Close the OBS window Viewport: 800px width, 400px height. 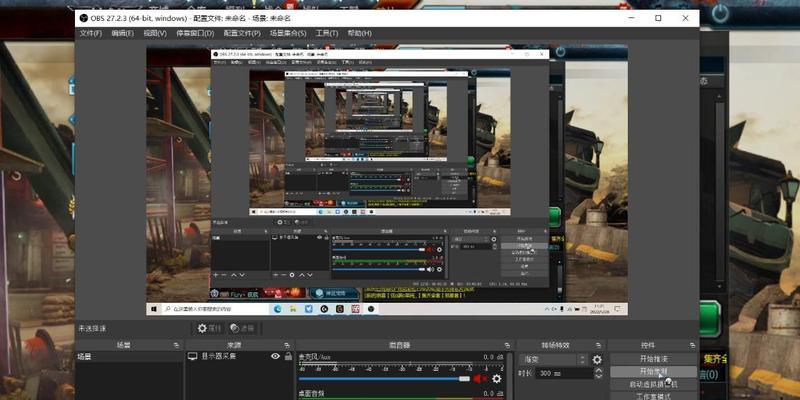tap(685, 18)
